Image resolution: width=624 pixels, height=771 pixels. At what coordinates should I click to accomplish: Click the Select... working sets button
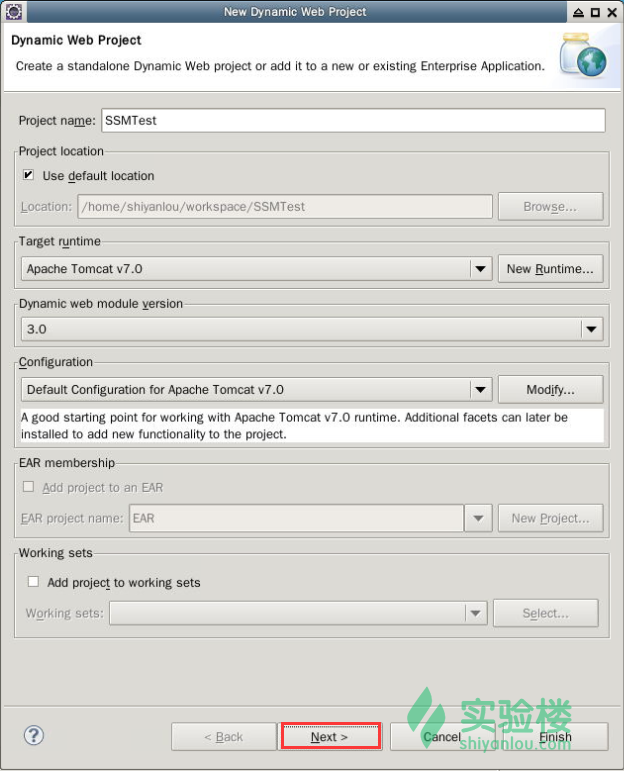(x=546, y=613)
